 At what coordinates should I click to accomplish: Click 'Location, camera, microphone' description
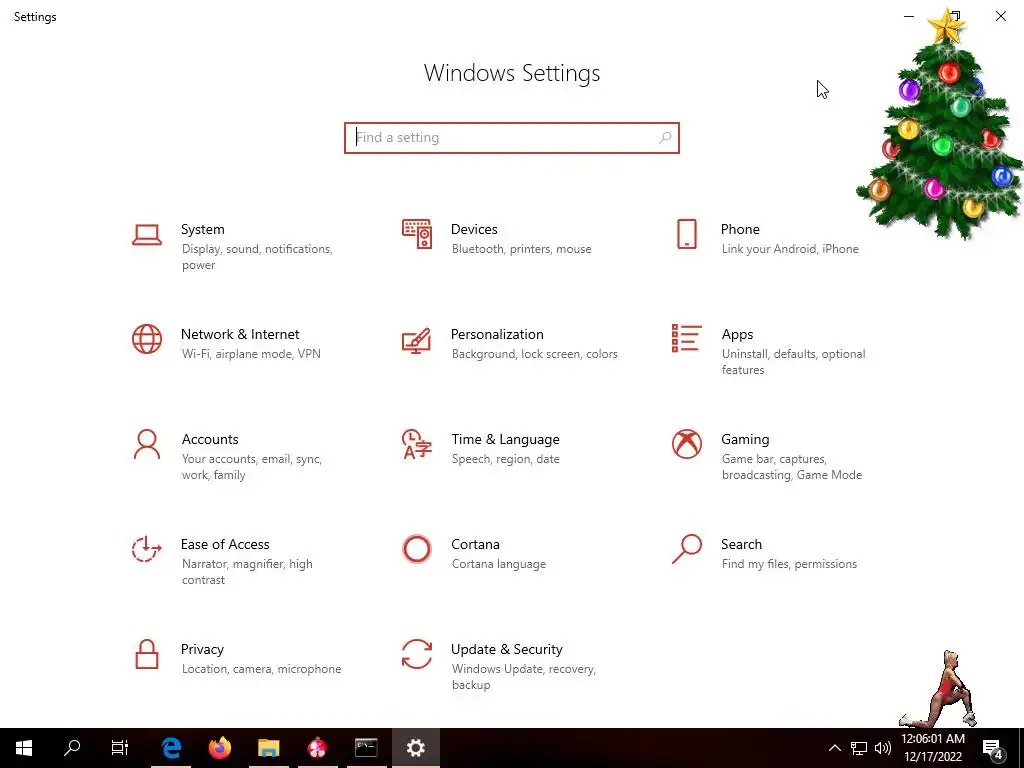click(261, 669)
